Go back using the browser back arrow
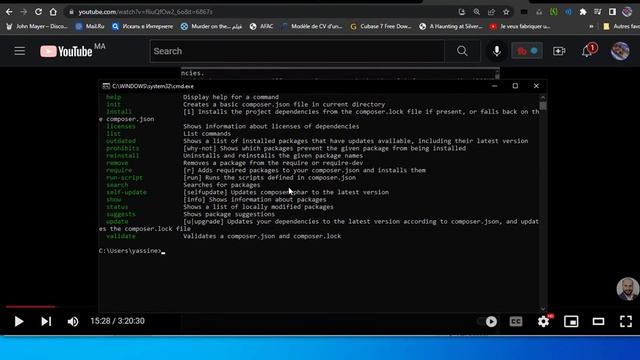640x360 pixels. click(x=9, y=12)
